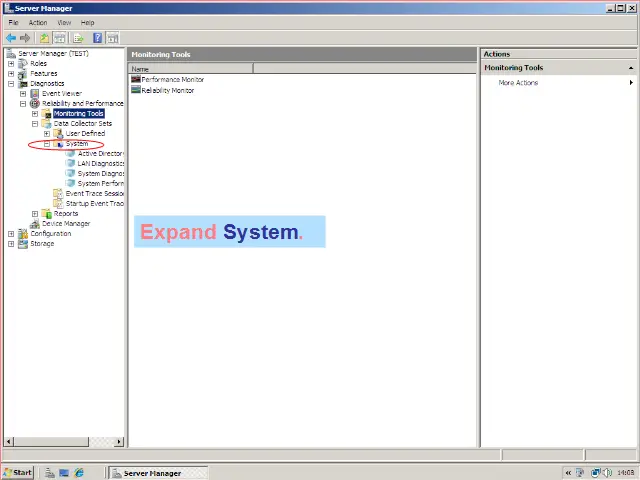Click the Storage node icon
The width and height of the screenshot is (640, 480).
click(23, 244)
